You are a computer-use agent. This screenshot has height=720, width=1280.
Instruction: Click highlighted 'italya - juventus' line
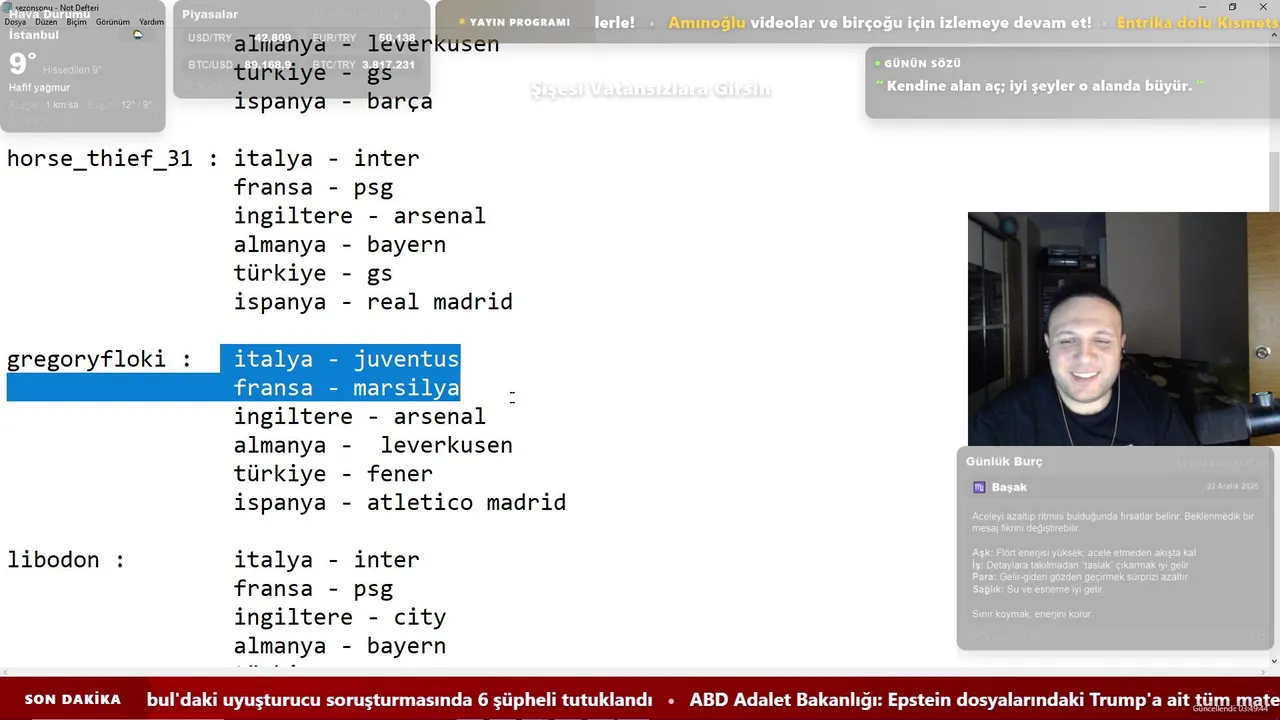click(346, 359)
